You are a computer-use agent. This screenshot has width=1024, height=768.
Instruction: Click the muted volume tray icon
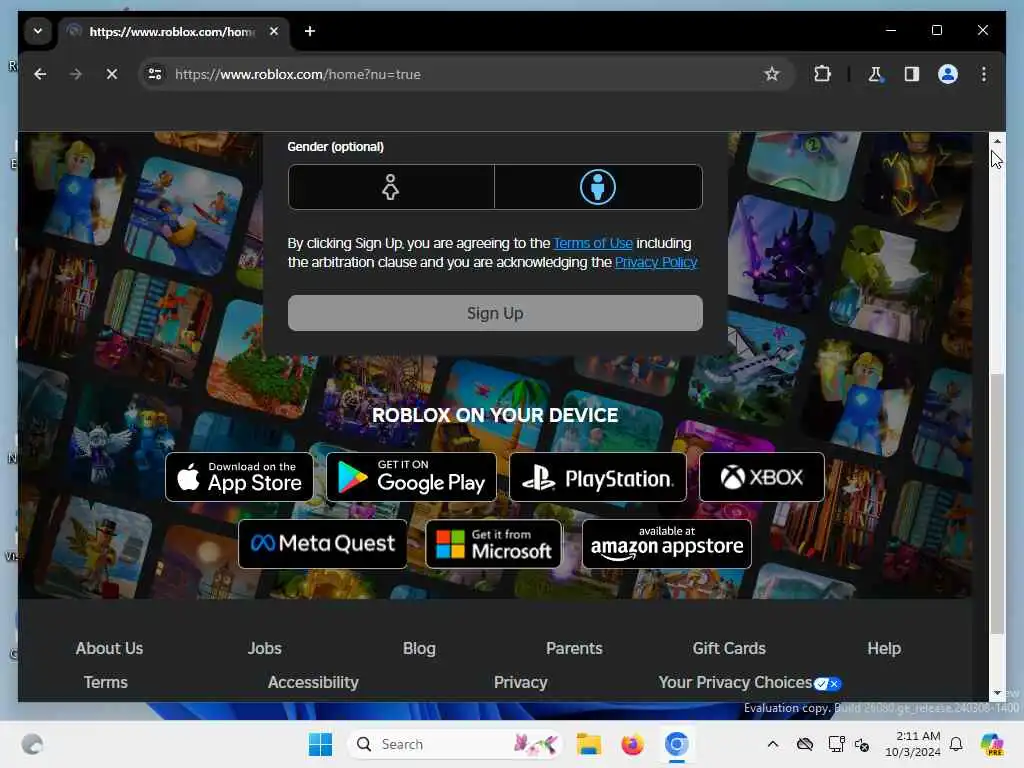click(x=862, y=744)
